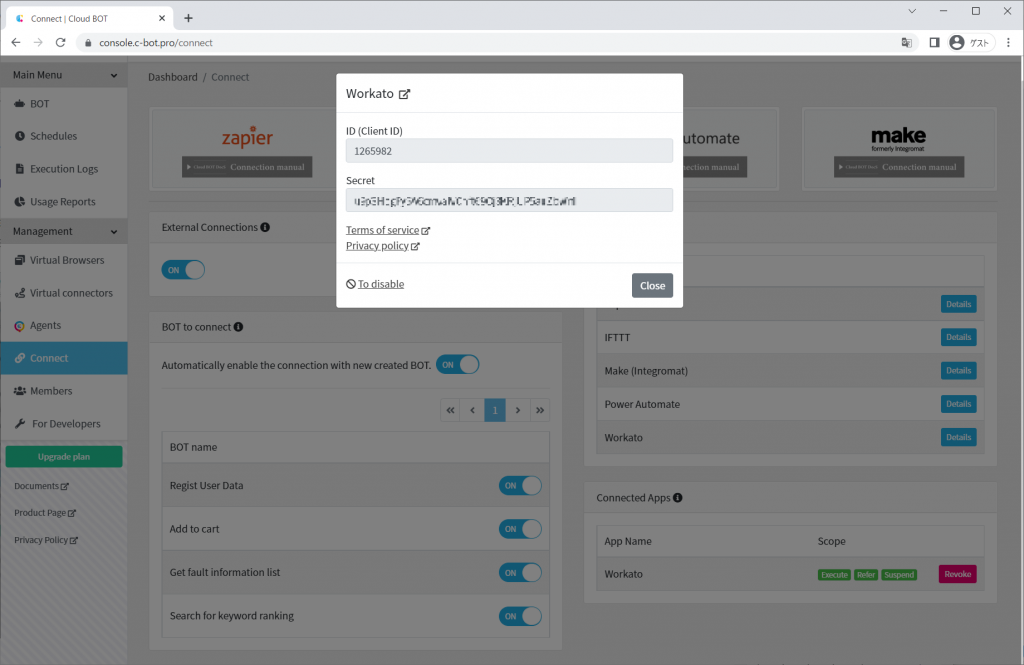Click the Usage Reports pie chart icon
Screen dimensions: 1024x665
click(x=20, y=202)
